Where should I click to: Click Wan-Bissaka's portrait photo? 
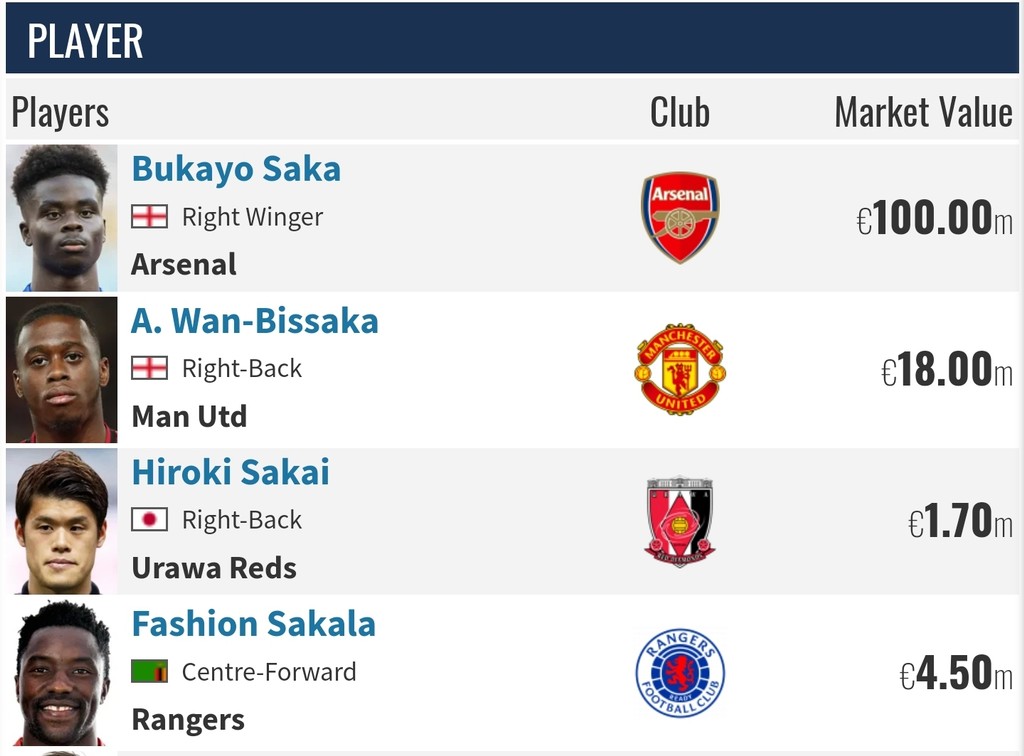click(61, 370)
